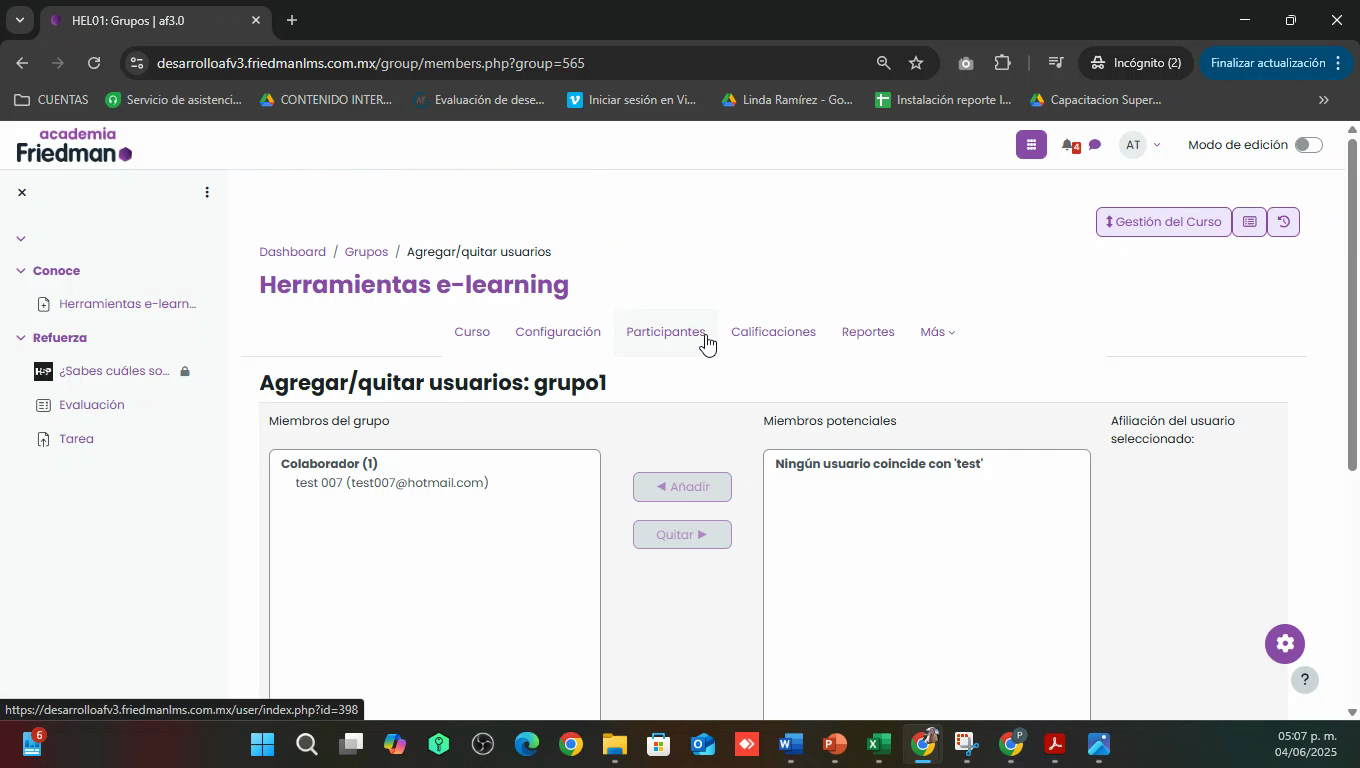
Task: Switch to the Participantes tab
Action: point(666,332)
